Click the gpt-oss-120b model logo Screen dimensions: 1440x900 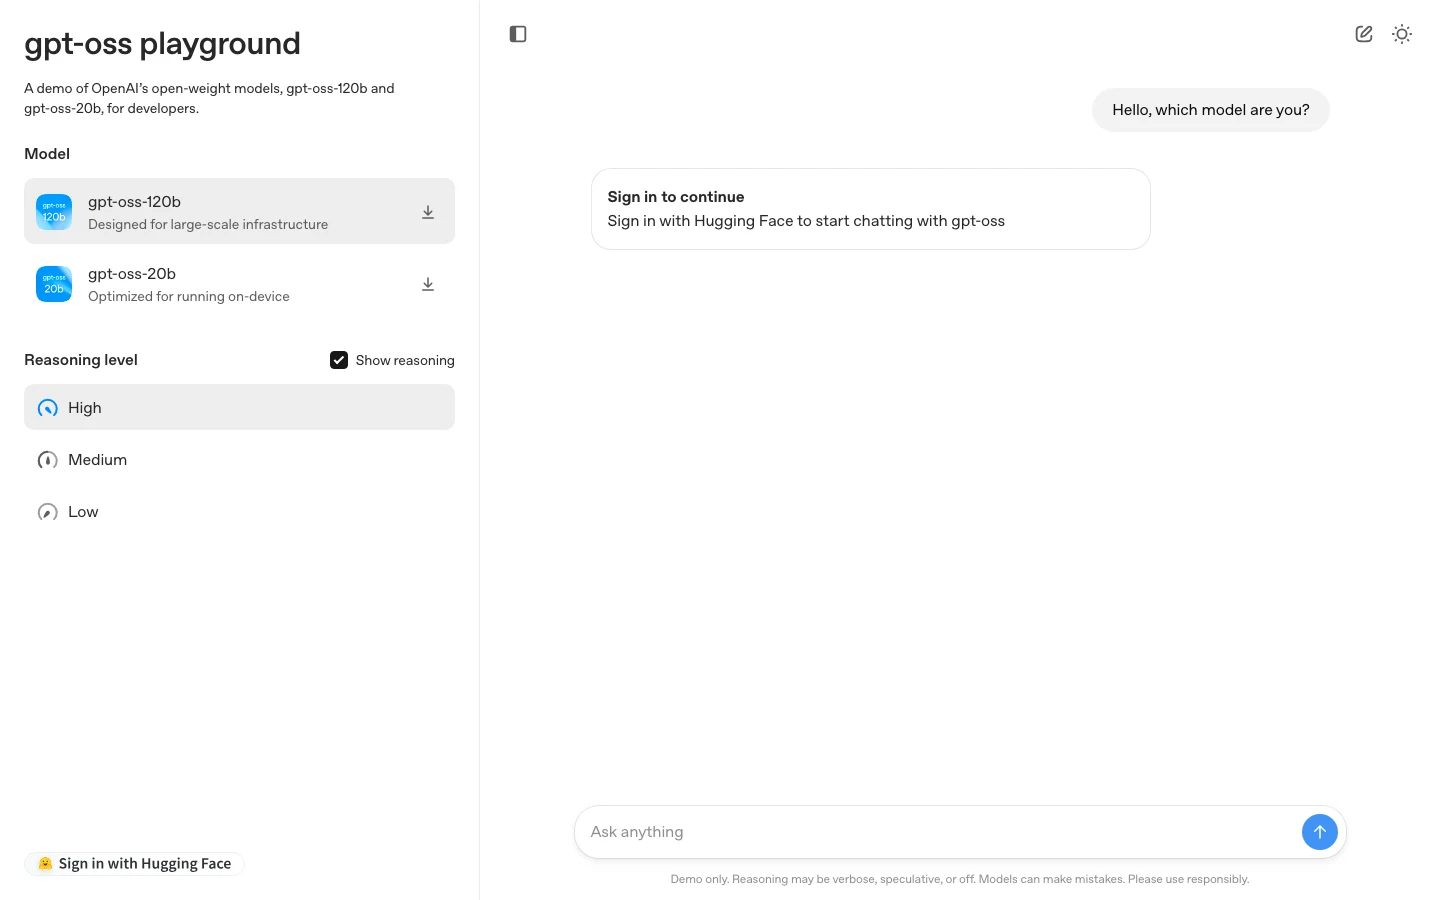(x=54, y=212)
